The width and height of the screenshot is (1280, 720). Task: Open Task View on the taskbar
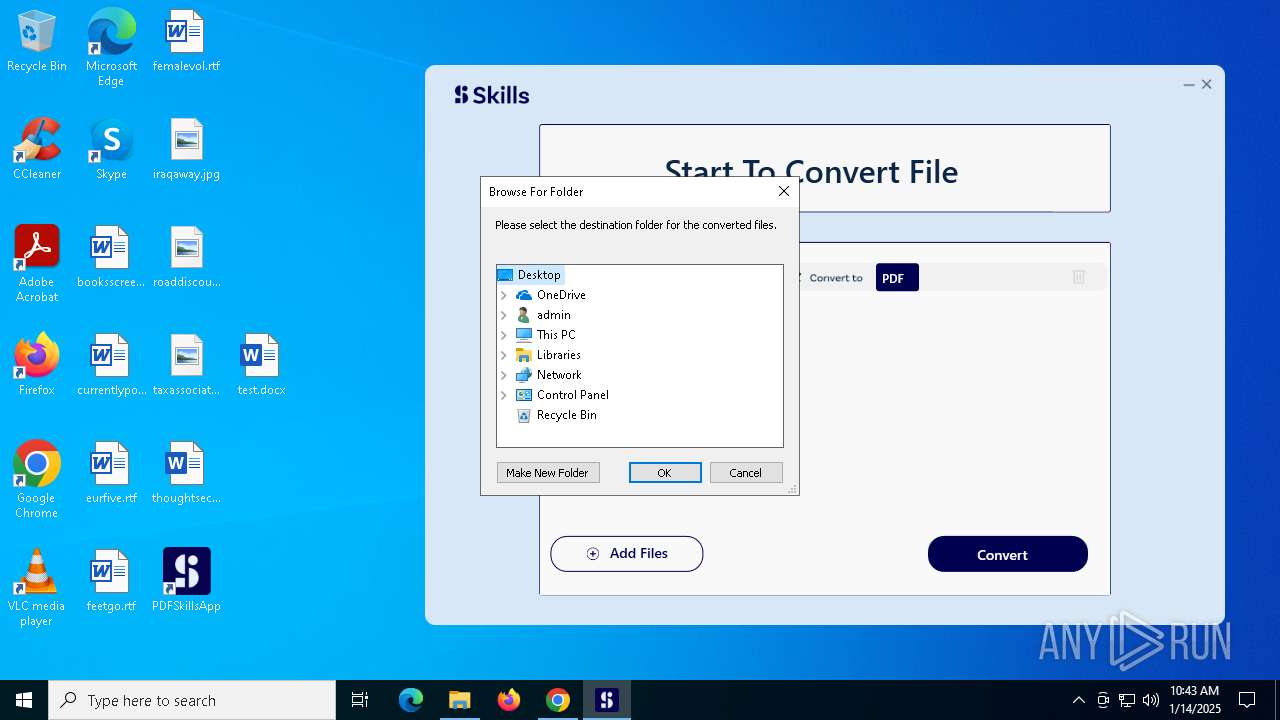[x=360, y=700]
